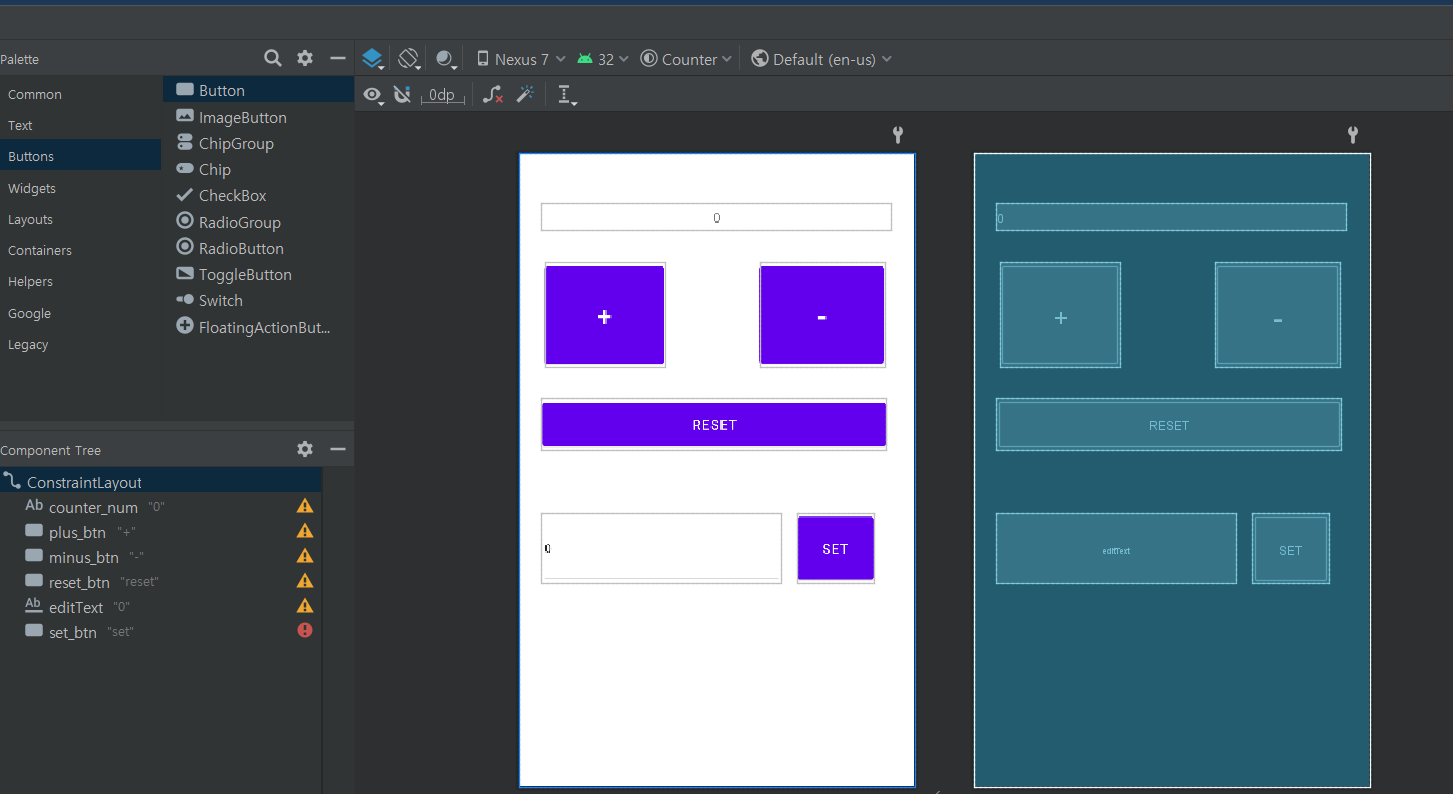Open Palette settings gear
This screenshot has height=794, width=1453.
[305, 59]
